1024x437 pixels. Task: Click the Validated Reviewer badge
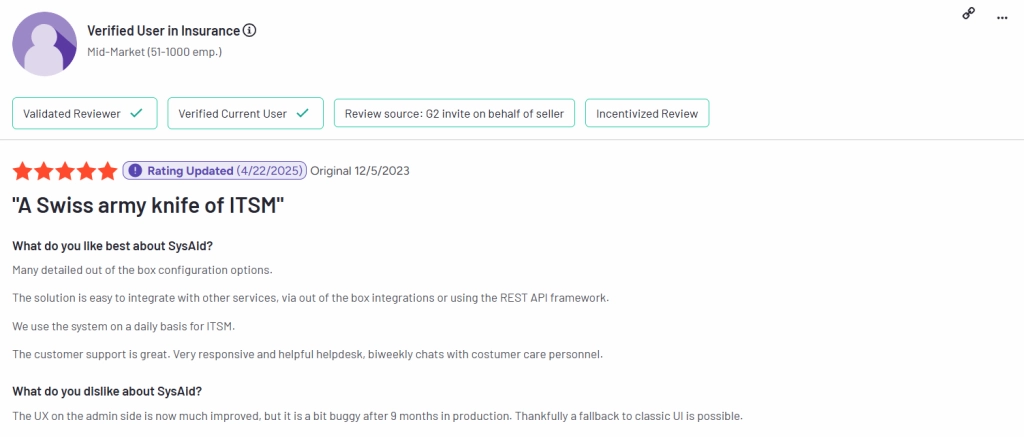point(85,114)
